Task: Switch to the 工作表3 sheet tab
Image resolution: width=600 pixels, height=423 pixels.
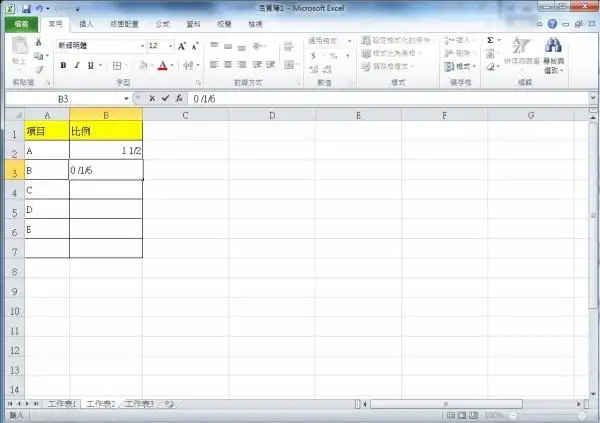Action: point(139,404)
